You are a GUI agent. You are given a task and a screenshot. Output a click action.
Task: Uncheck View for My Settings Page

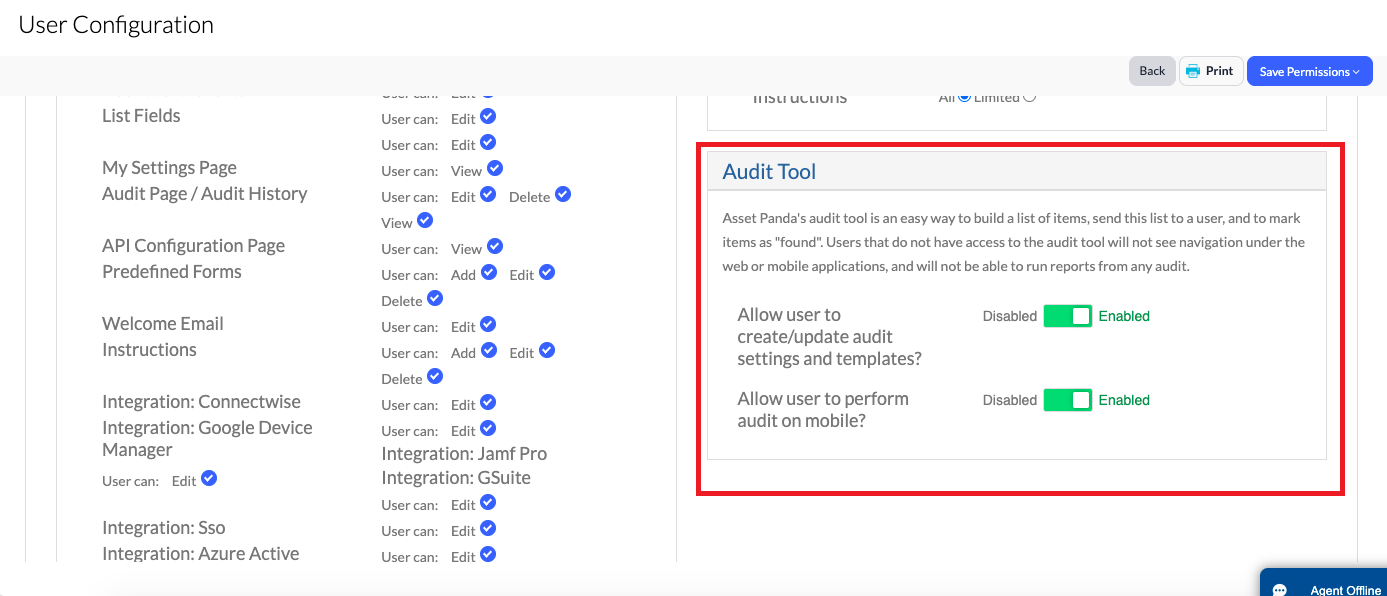click(x=495, y=169)
